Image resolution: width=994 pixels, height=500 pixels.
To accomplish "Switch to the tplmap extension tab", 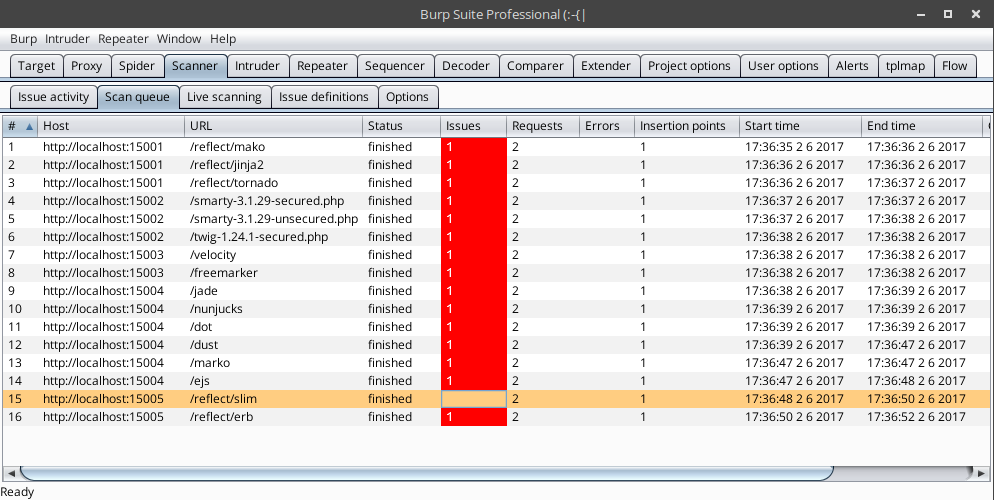I will pos(906,66).
